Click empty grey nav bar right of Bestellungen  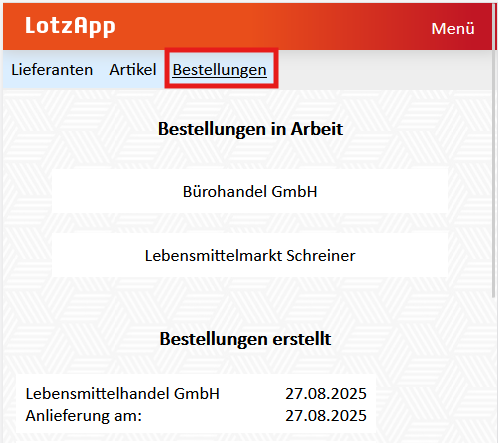pyautogui.click(x=383, y=69)
